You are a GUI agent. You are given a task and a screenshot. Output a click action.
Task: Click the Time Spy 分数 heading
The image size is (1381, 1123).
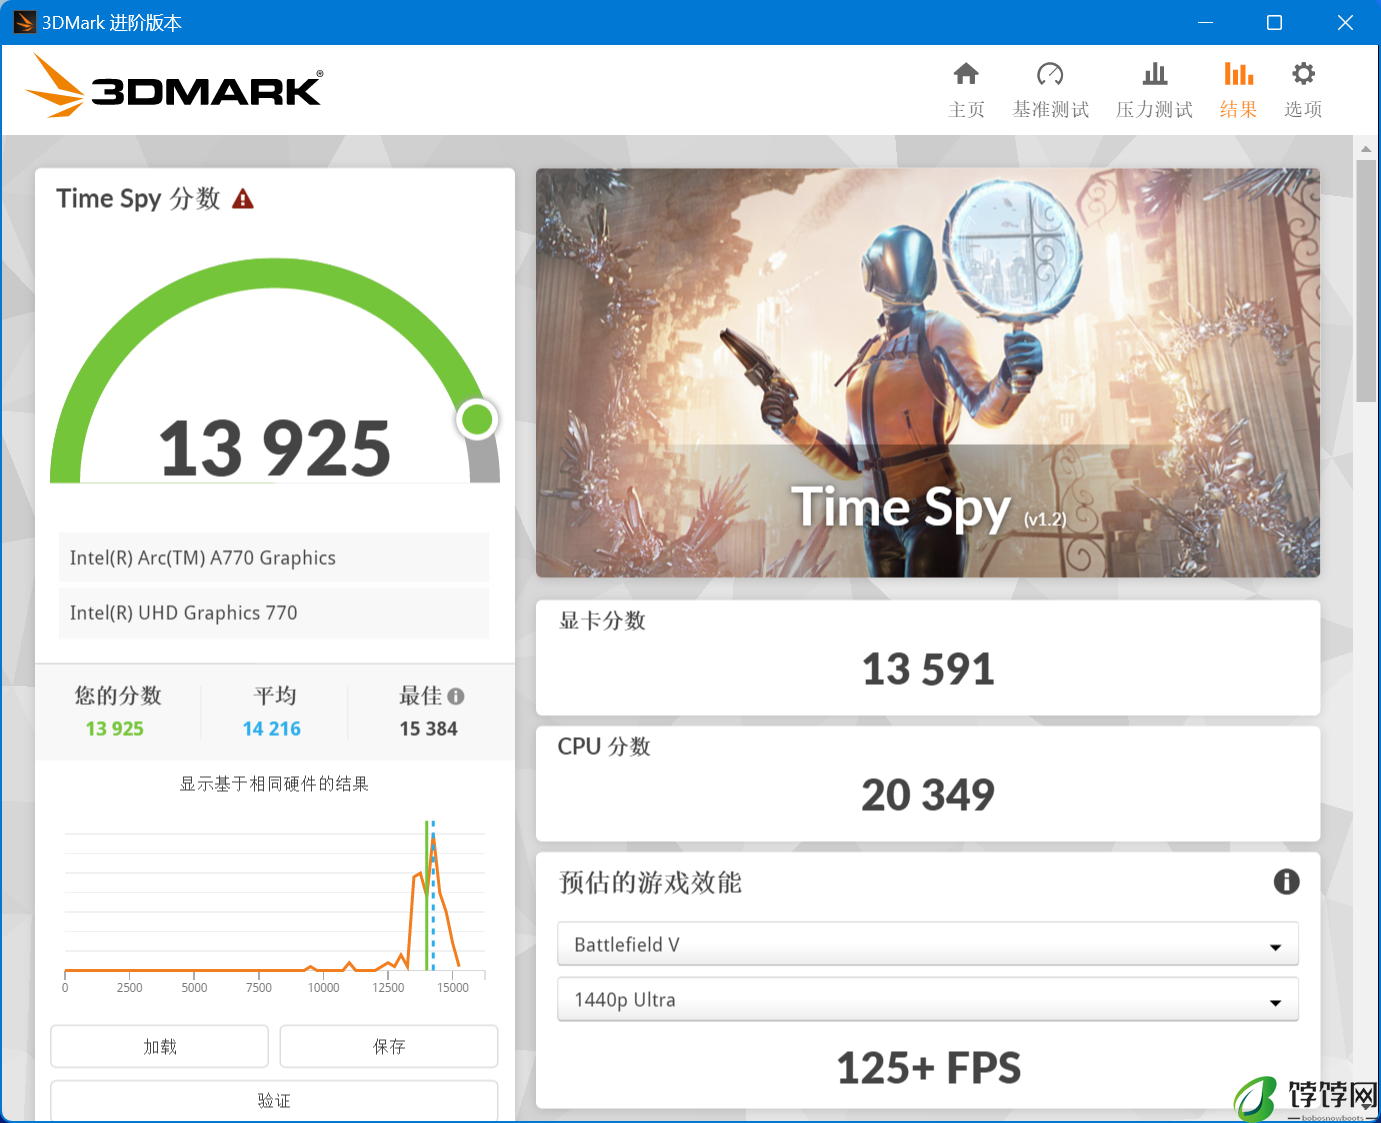coord(138,199)
